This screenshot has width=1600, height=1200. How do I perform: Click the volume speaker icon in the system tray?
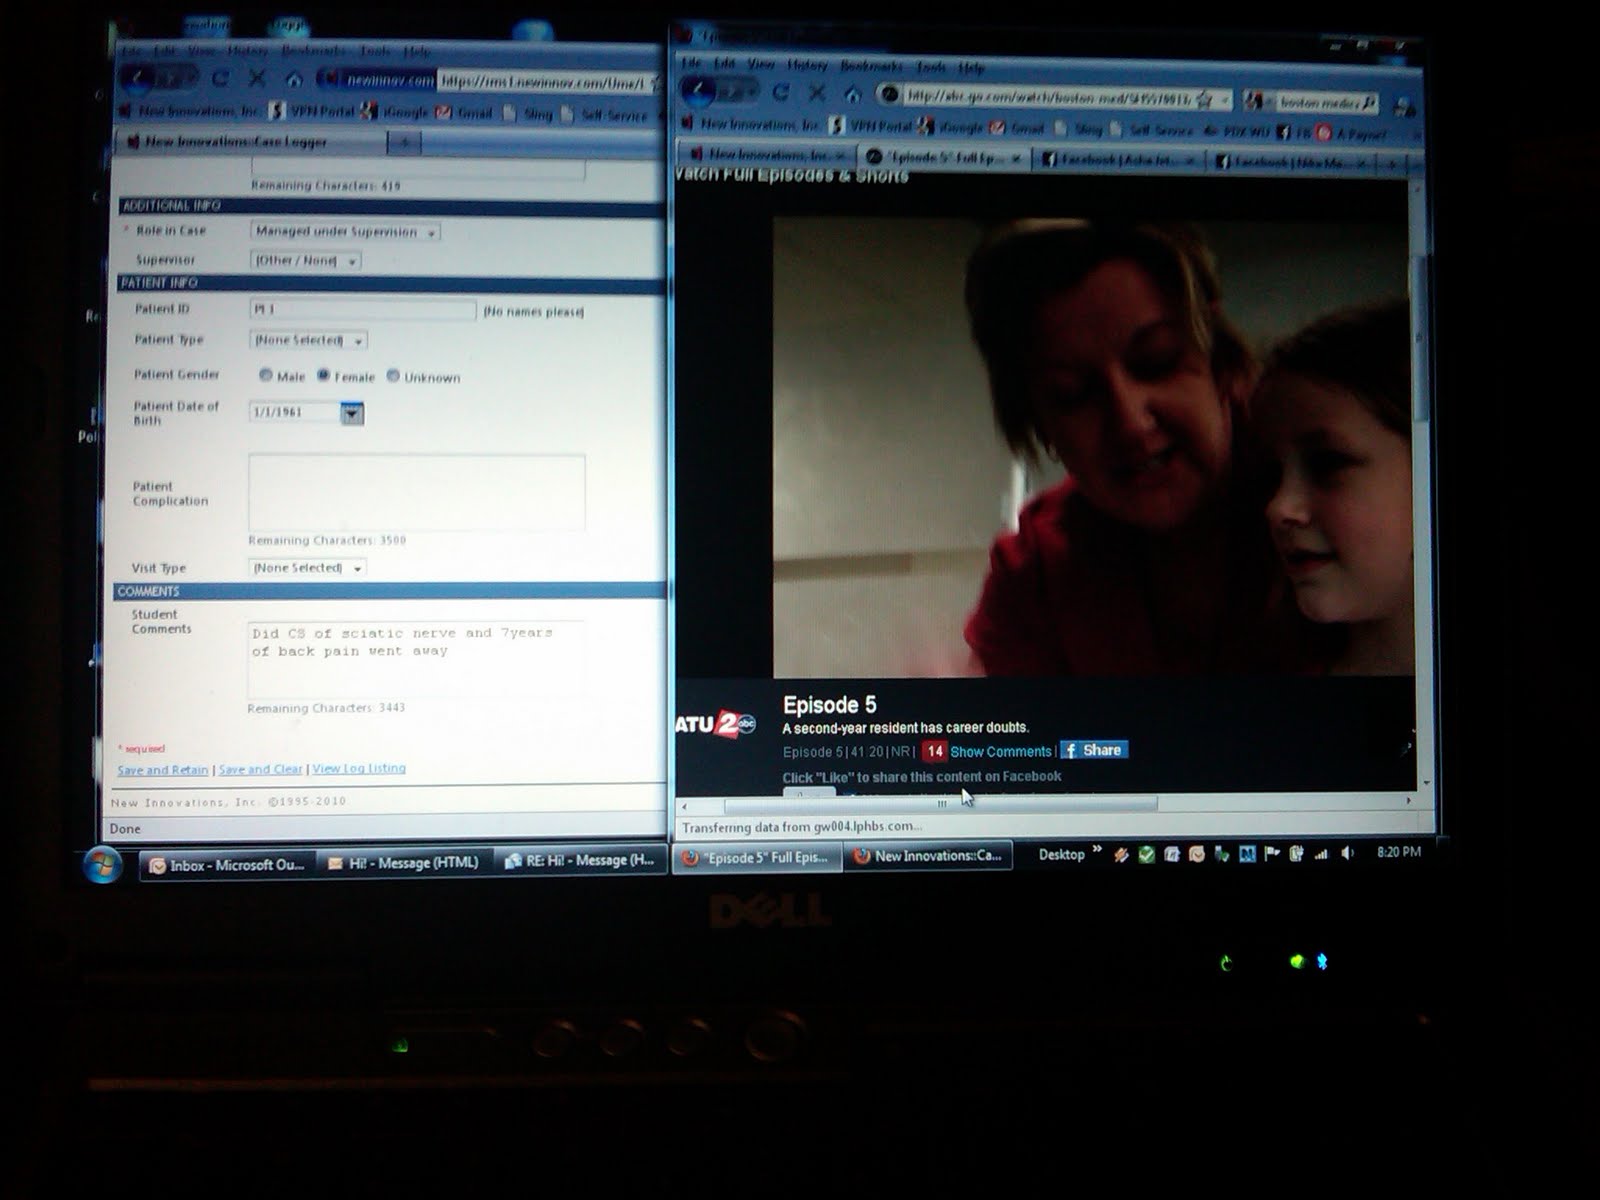click(x=1347, y=853)
